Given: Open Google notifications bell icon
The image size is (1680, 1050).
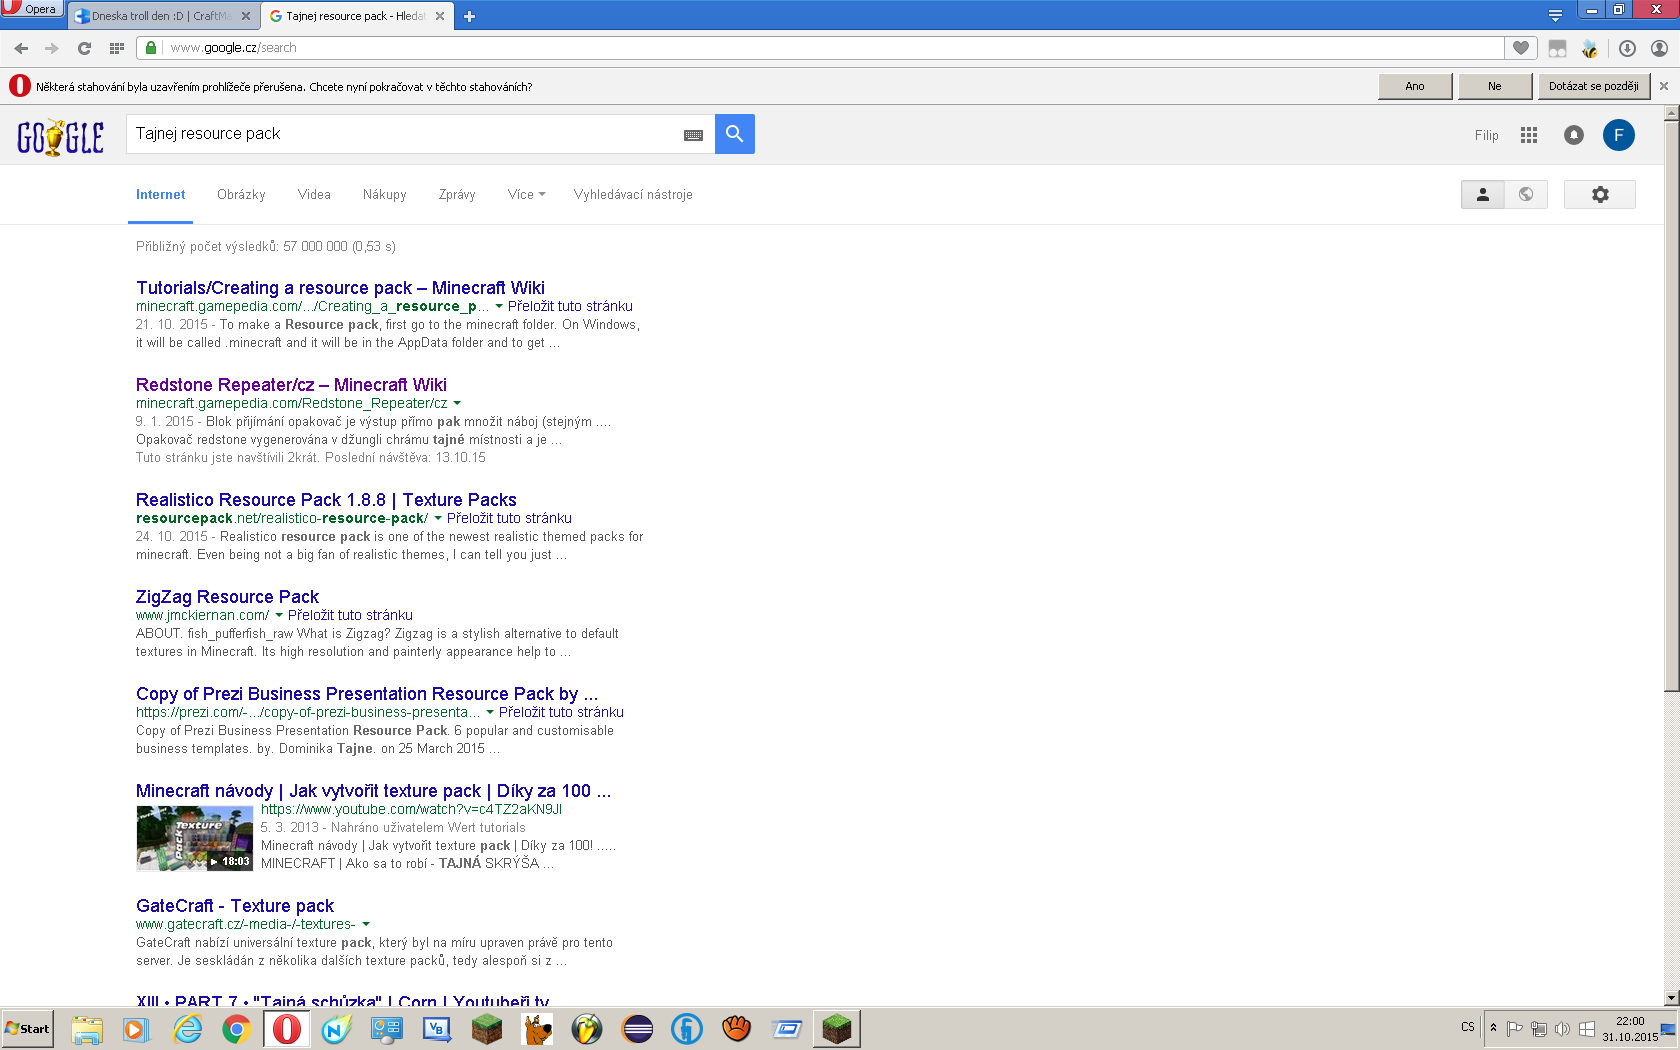Looking at the screenshot, I should tap(1573, 135).
